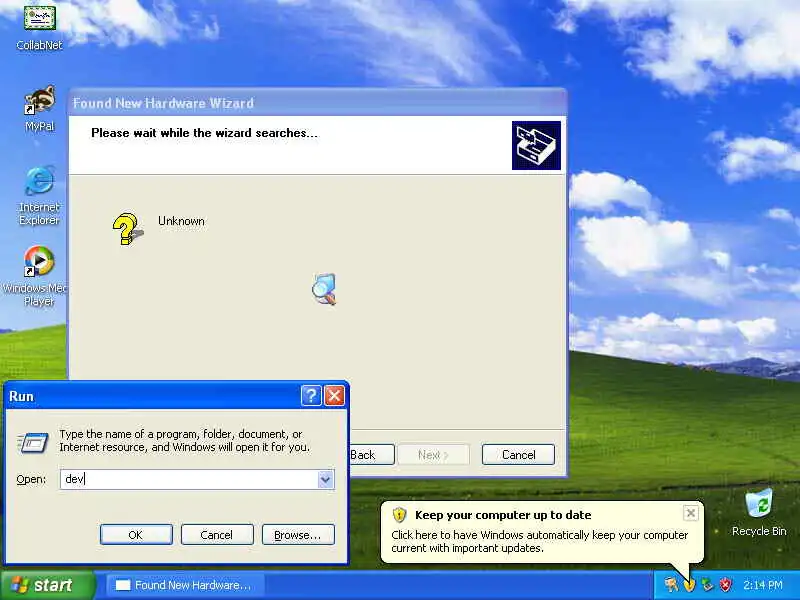Dismiss the update balloon with its X
800x600 pixels.
click(x=690, y=513)
